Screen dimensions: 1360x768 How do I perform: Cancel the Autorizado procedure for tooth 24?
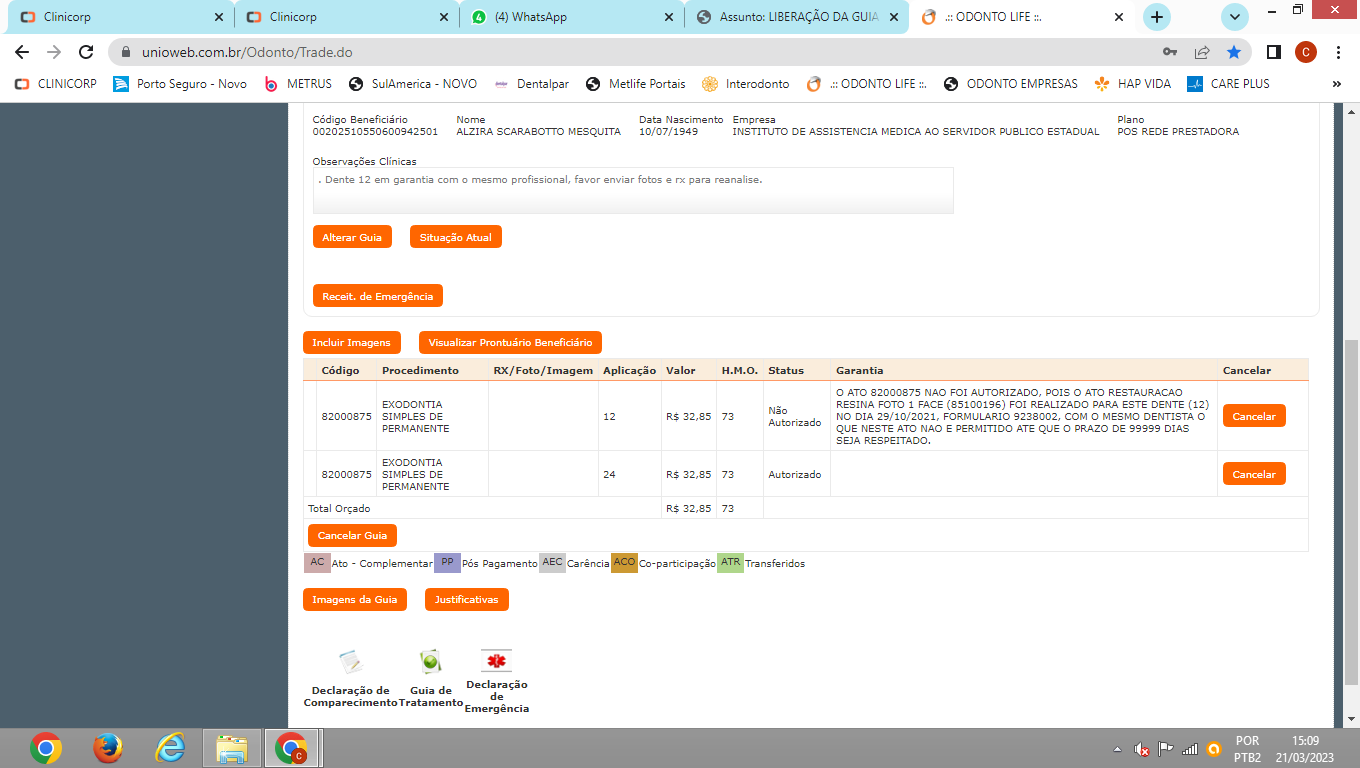[1254, 474]
